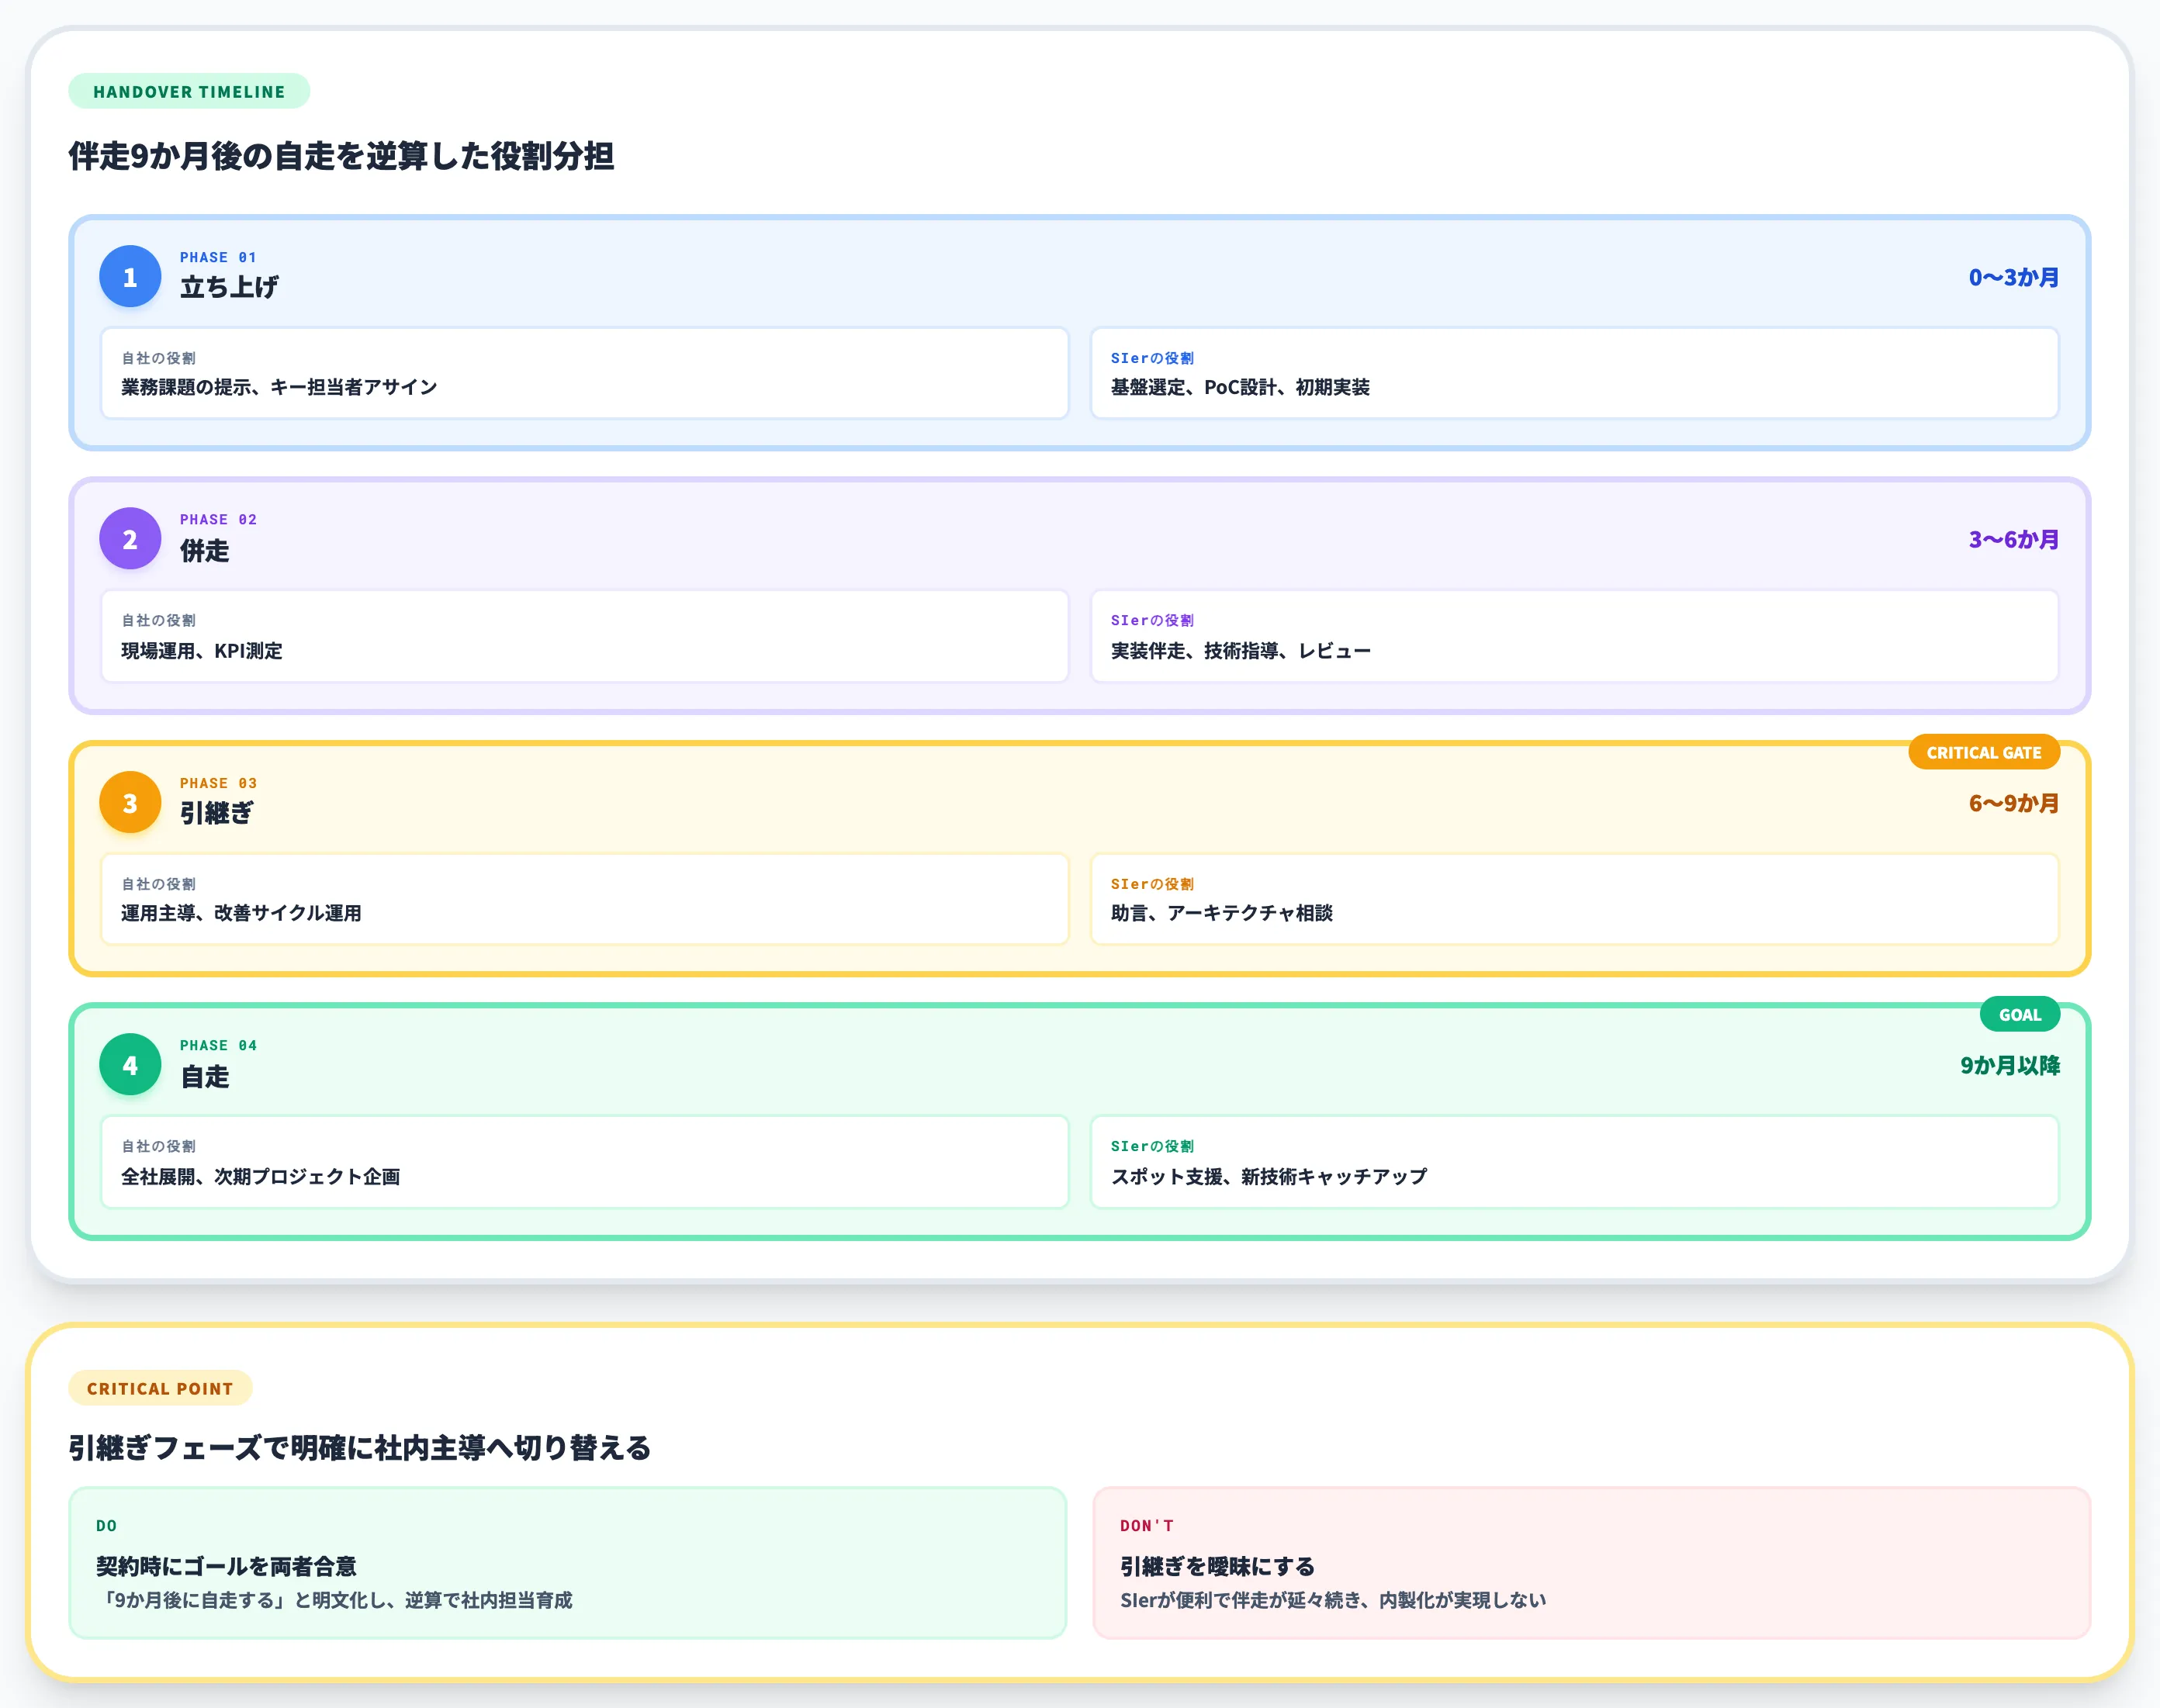Click the 0〜3か月 period label
The image size is (2160, 1708).
2014,277
